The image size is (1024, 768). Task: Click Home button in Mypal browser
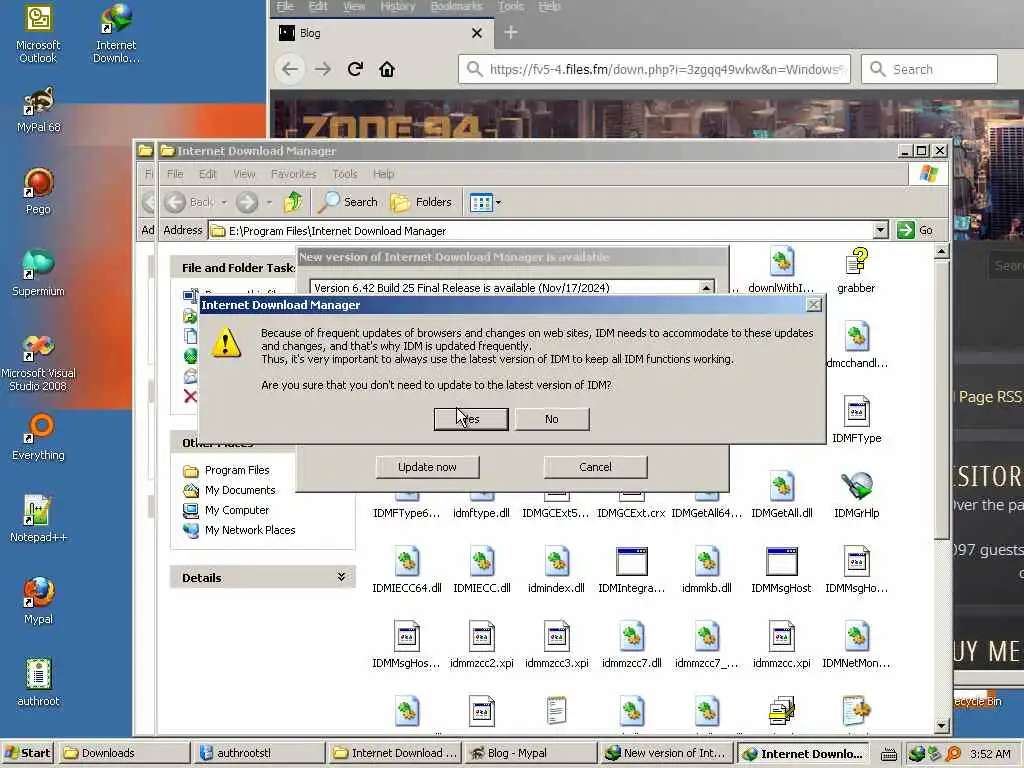click(387, 69)
